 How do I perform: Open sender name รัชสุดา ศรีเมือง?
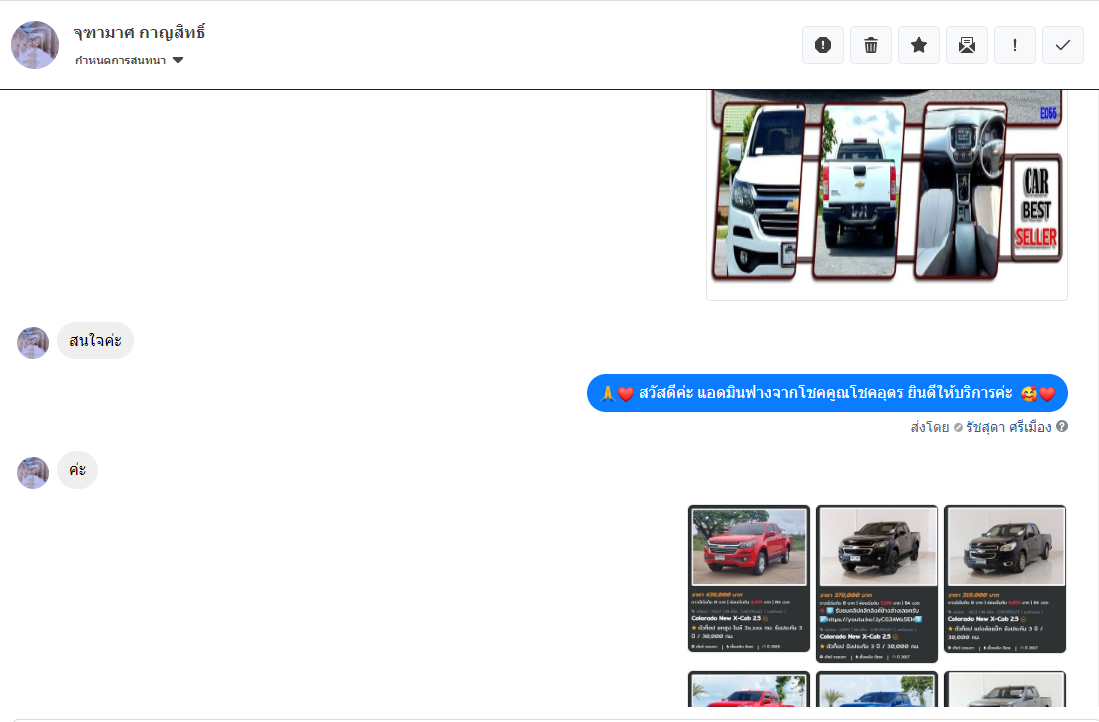[1009, 427]
